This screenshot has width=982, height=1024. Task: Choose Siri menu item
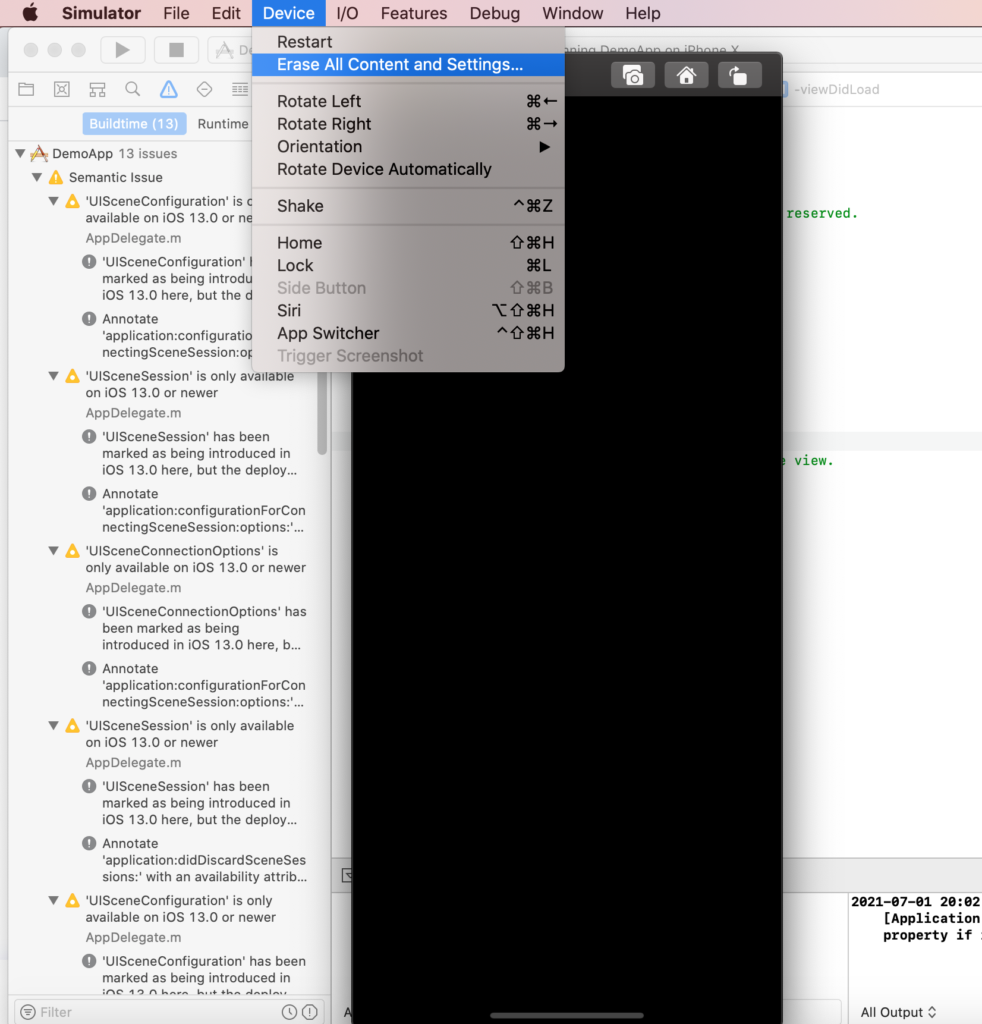coord(408,310)
